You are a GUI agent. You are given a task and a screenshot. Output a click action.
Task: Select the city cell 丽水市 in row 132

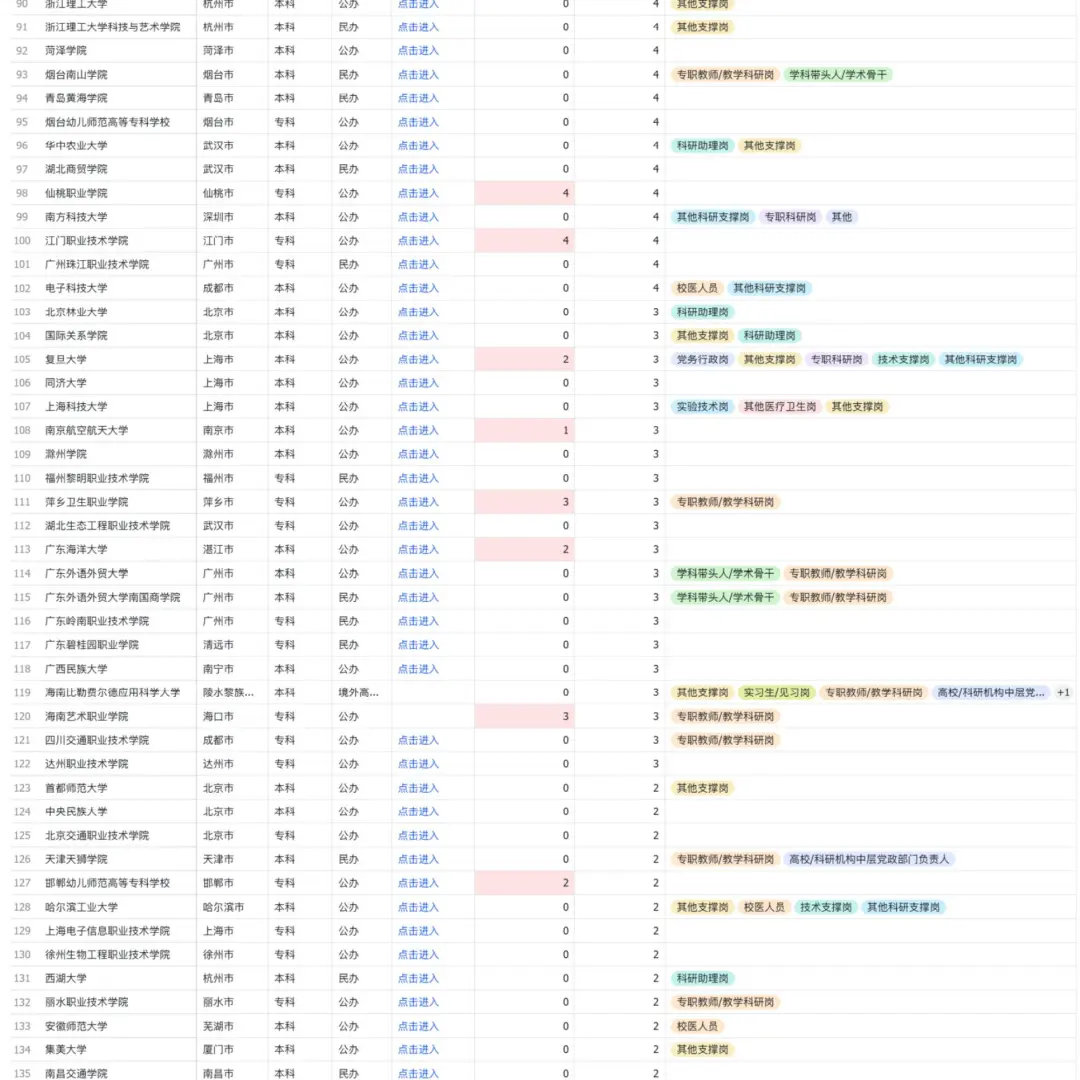click(x=232, y=1002)
